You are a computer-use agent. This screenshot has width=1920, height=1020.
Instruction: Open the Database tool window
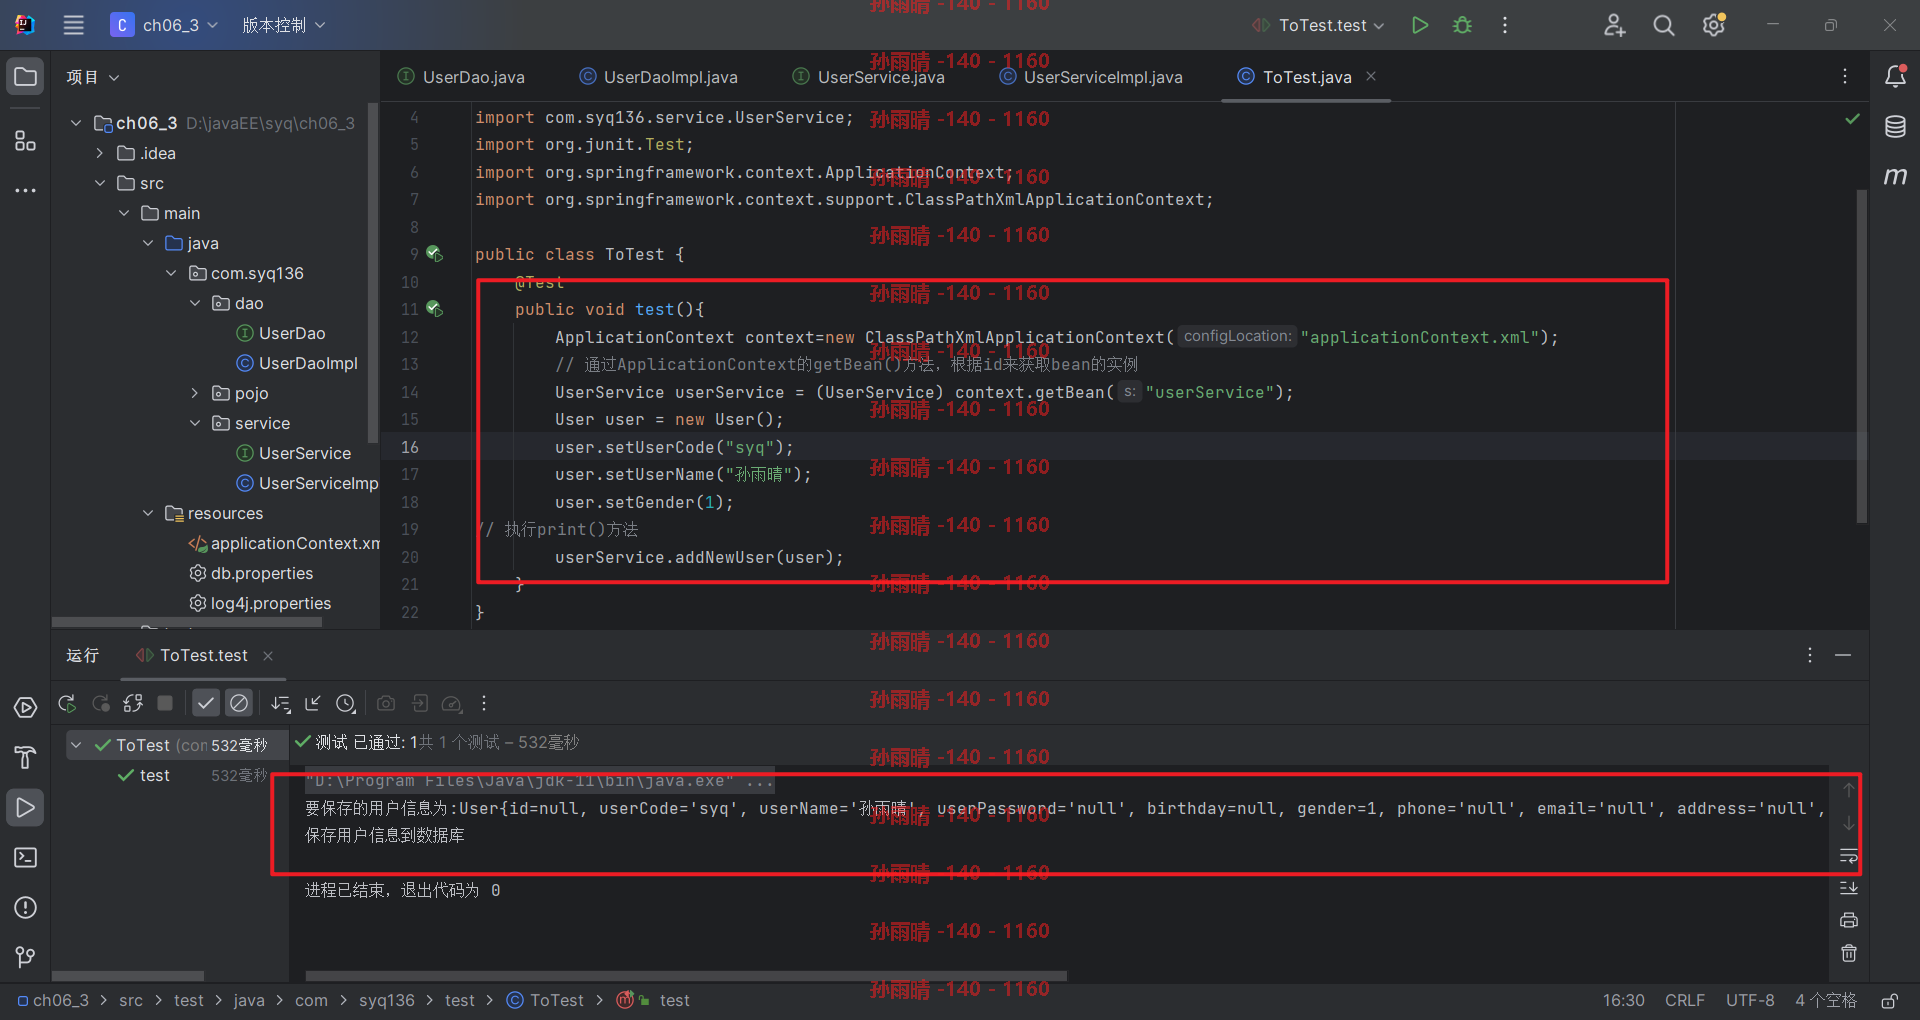pos(1895,127)
